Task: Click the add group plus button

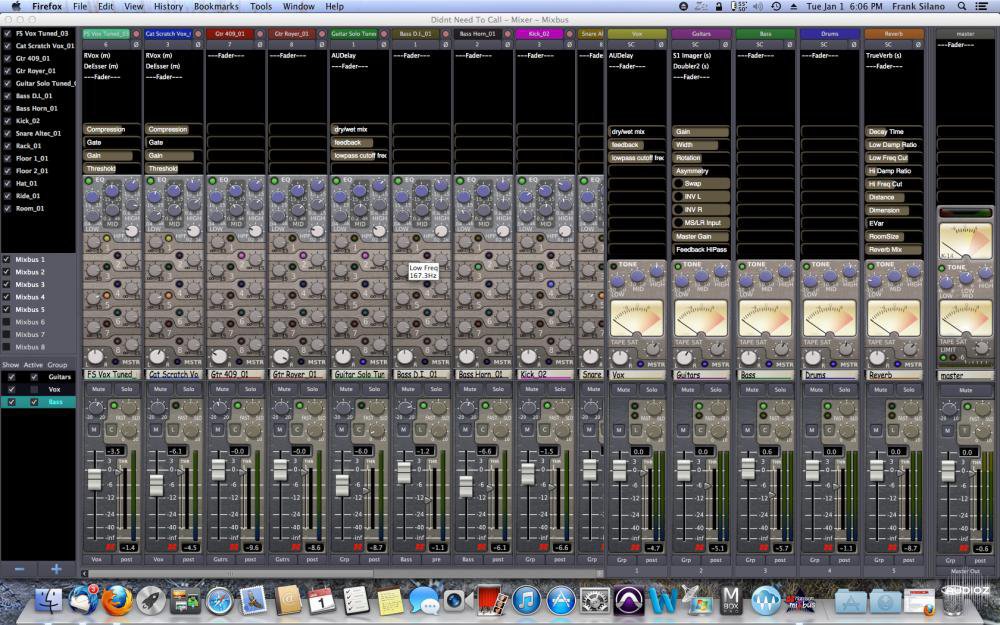Action: 56,569
